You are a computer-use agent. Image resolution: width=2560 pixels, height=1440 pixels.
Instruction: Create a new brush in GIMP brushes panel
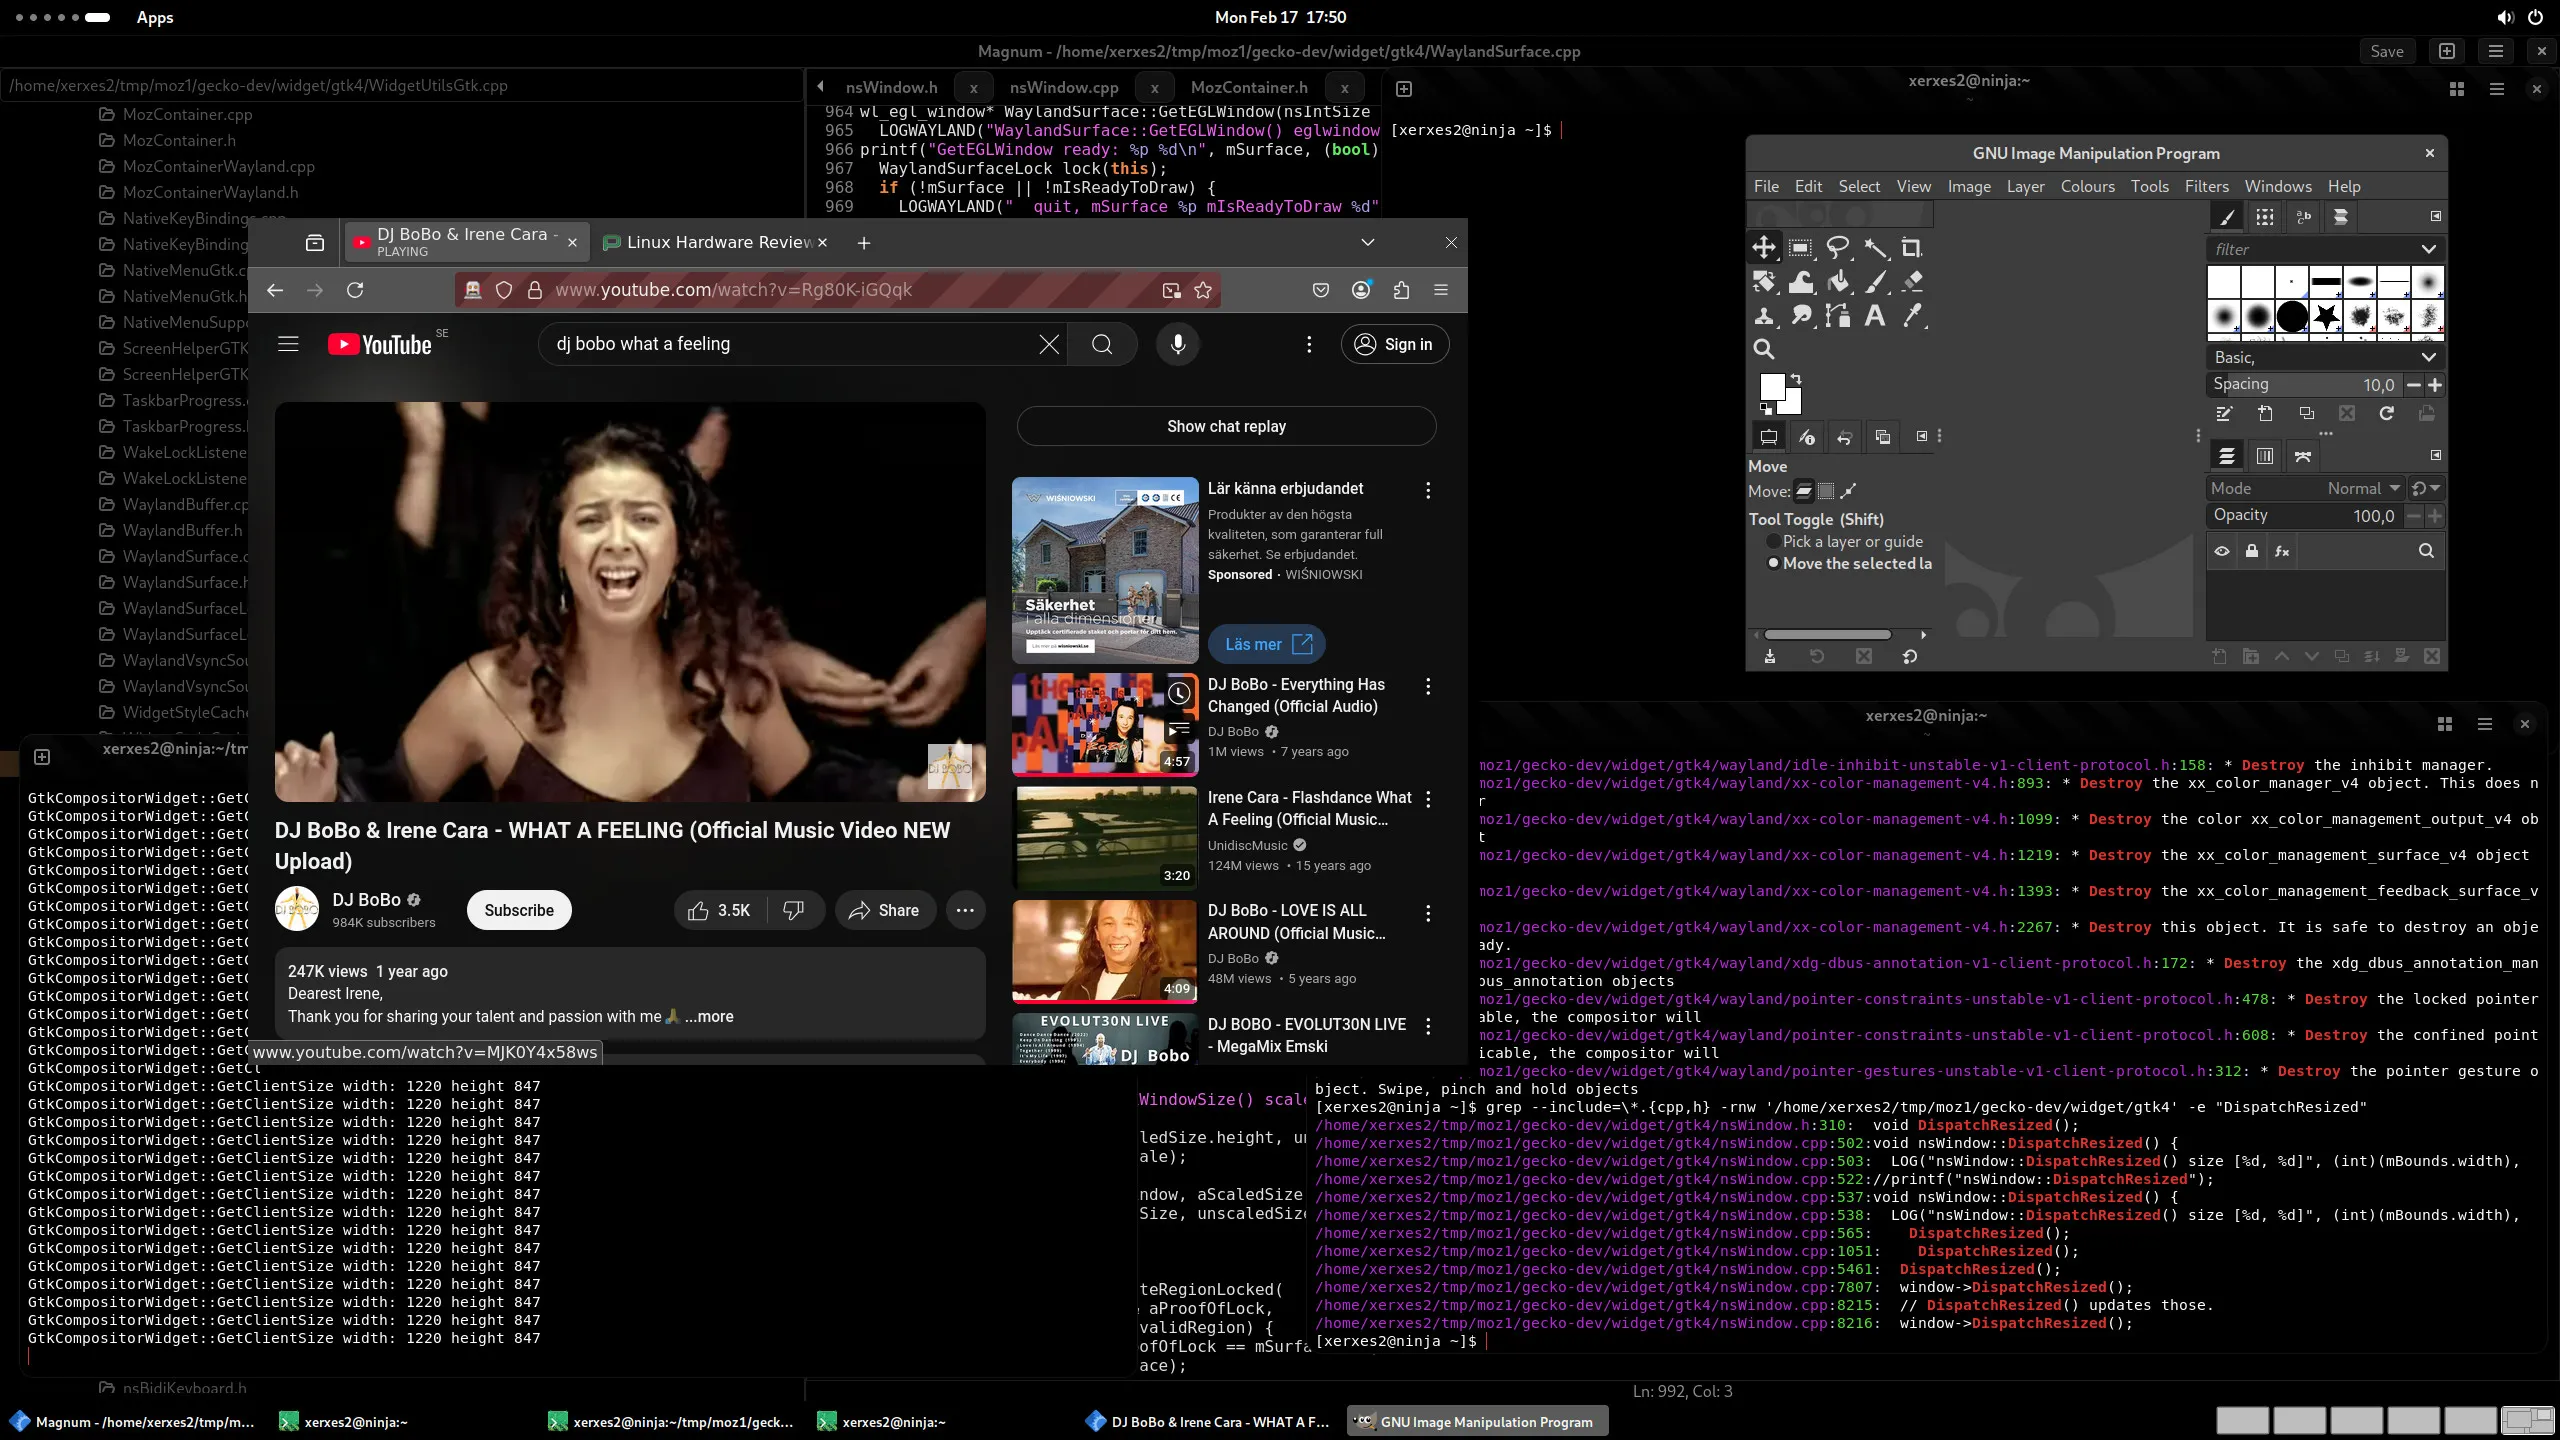[2266, 413]
